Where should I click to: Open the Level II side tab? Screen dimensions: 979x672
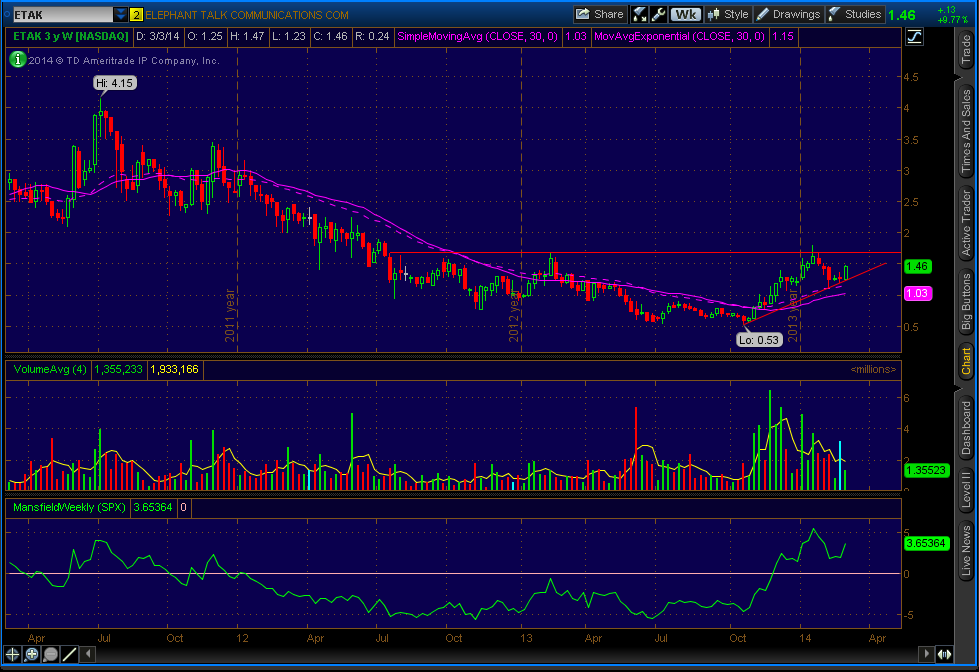967,490
